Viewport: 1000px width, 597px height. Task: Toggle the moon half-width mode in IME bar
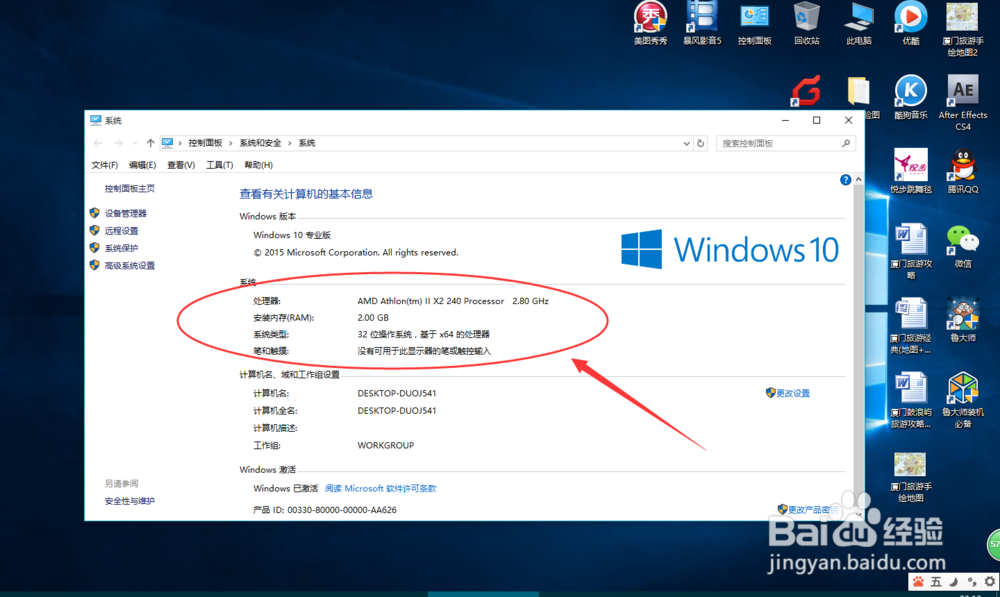953,582
